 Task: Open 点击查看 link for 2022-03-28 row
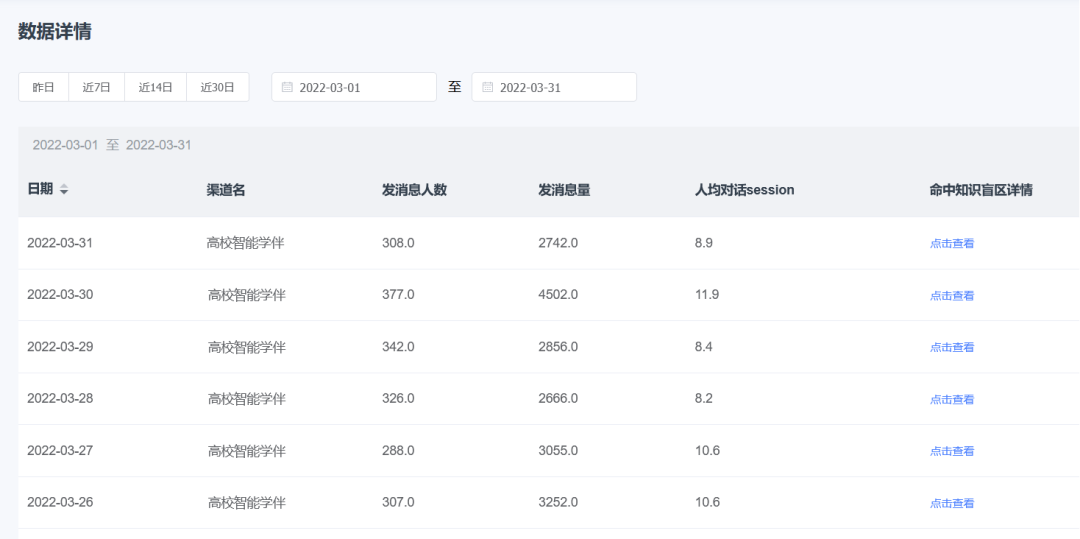952,399
